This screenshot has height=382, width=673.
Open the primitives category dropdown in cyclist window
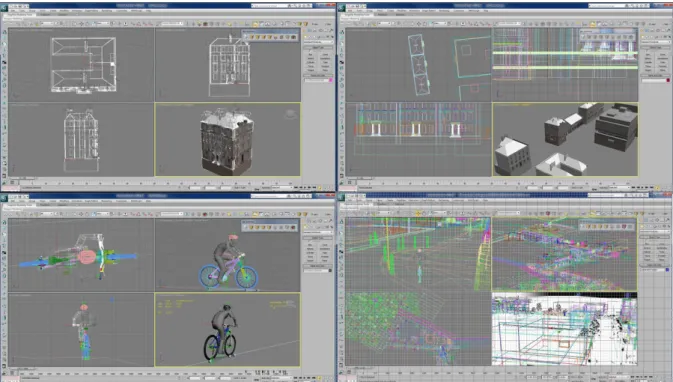[x=318, y=232]
